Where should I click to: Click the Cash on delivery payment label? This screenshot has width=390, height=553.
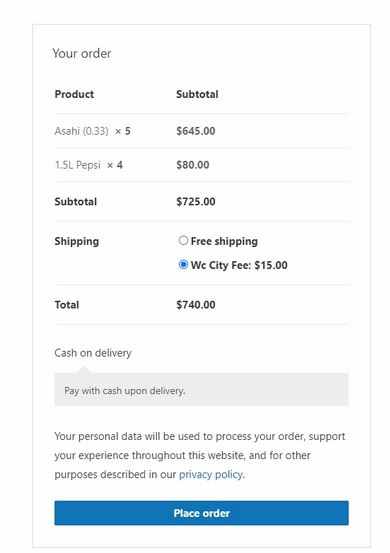(x=93, y=353)
